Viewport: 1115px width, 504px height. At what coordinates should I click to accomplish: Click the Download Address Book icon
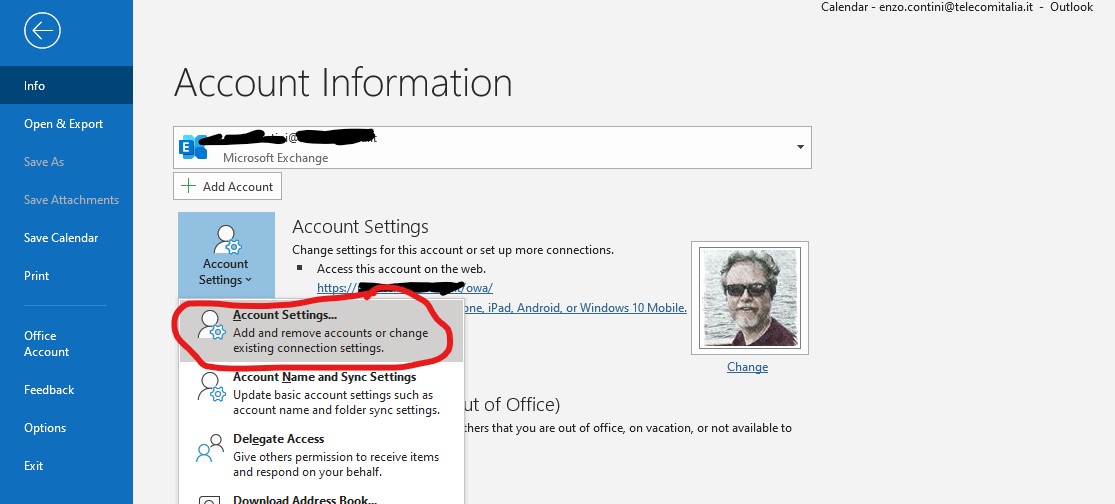pyautogui.click(x=211, y=498)
